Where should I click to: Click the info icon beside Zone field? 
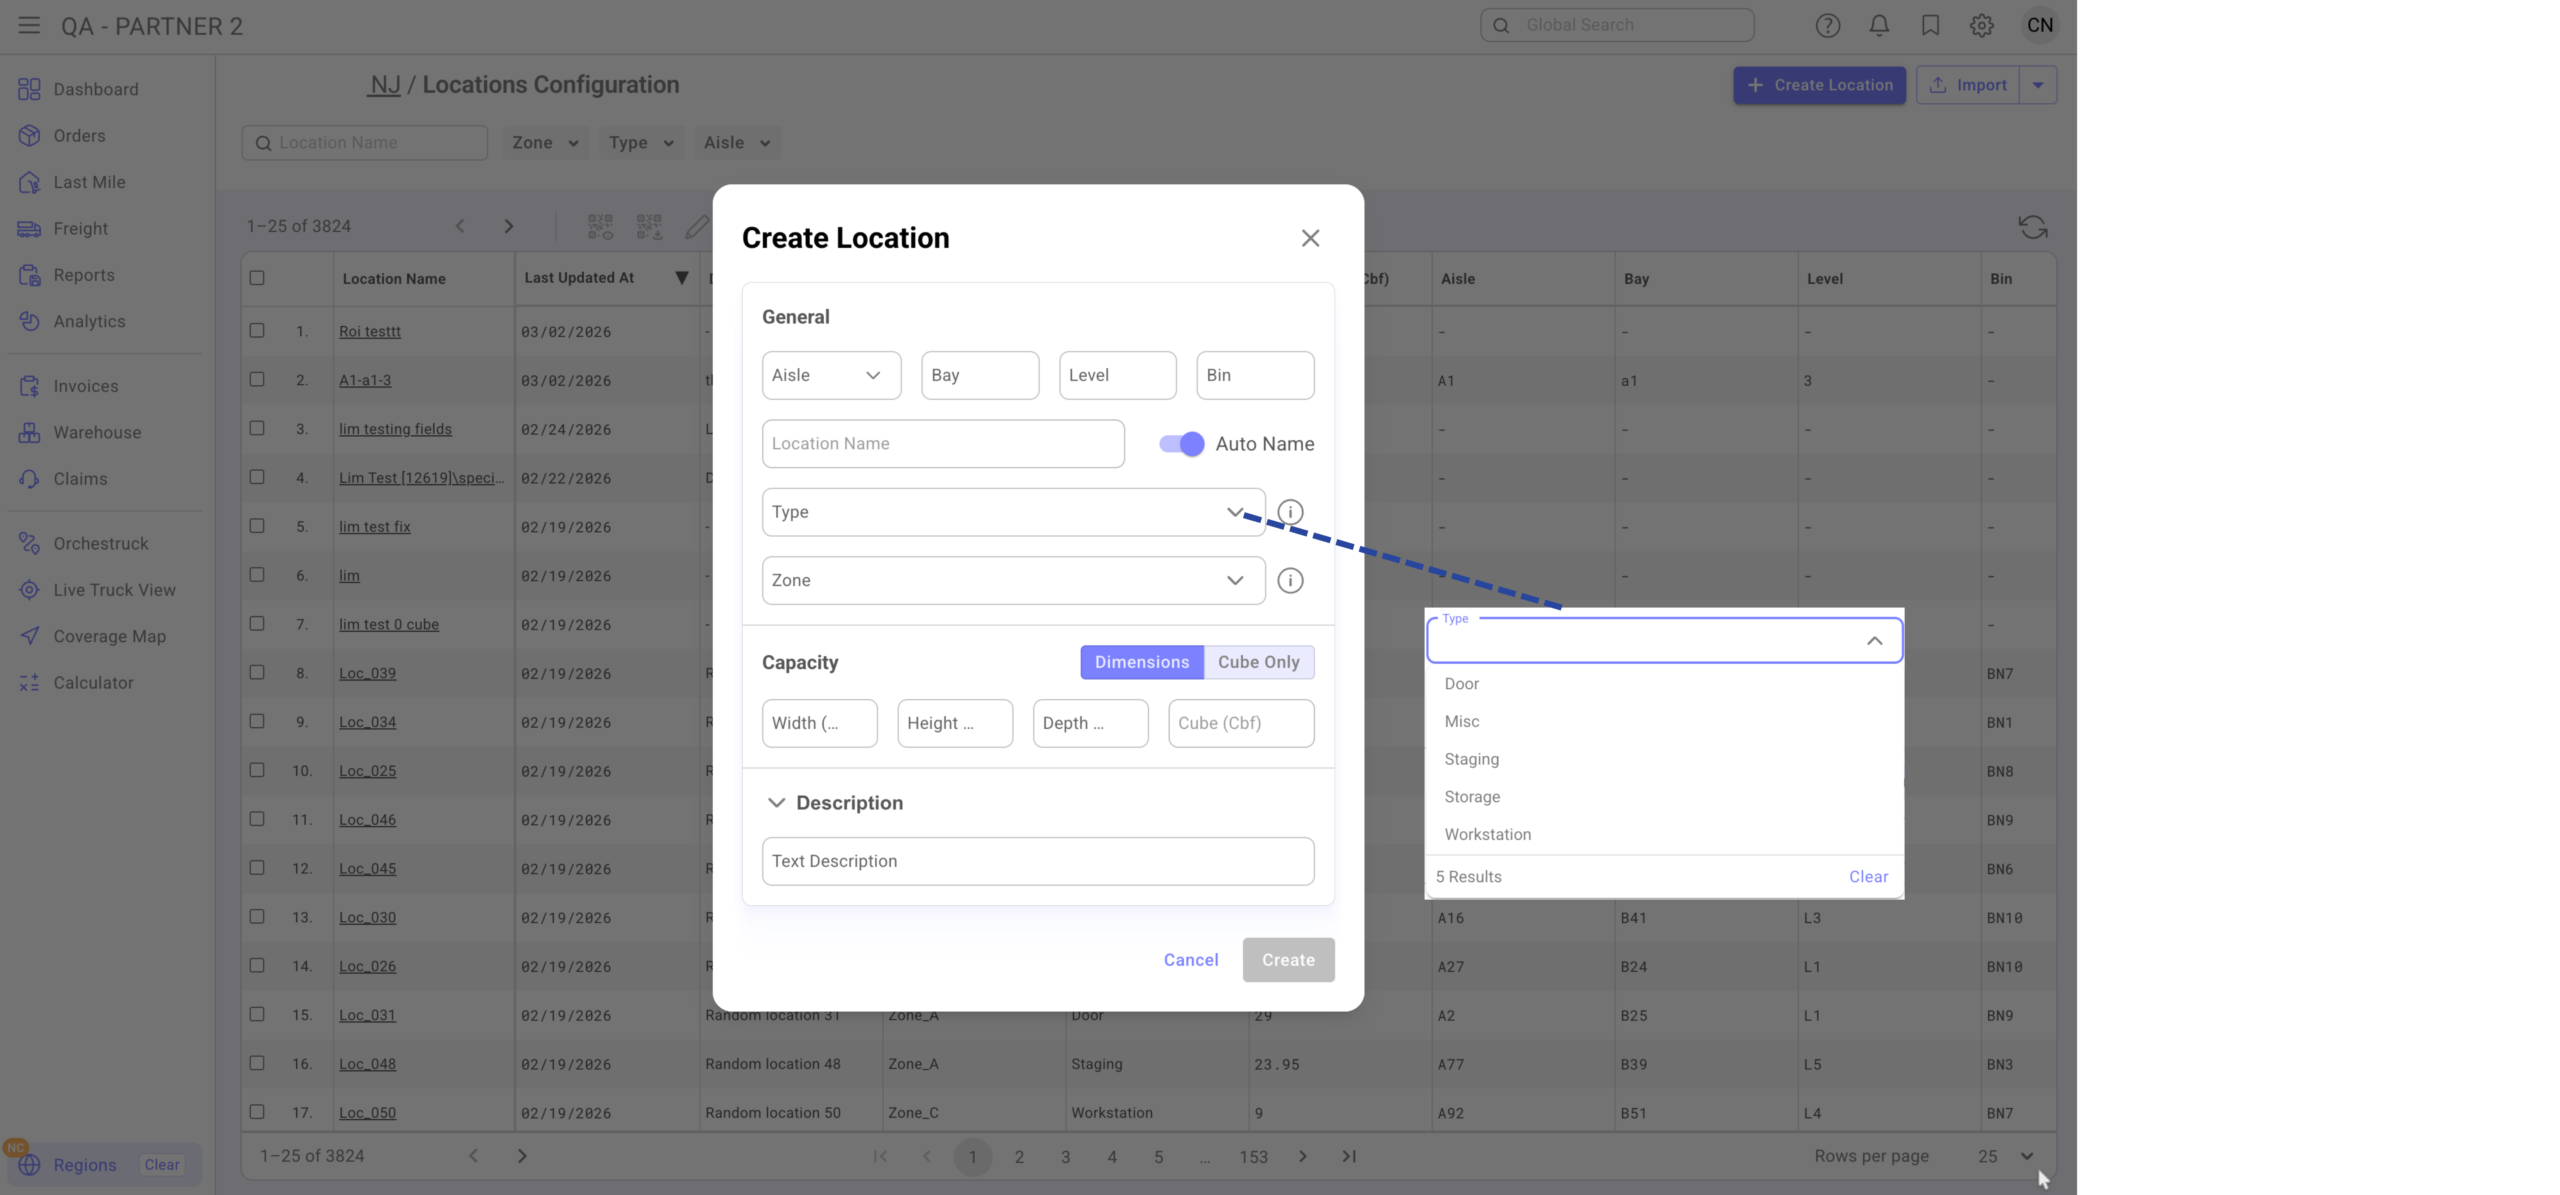(x=1290, y=580)
